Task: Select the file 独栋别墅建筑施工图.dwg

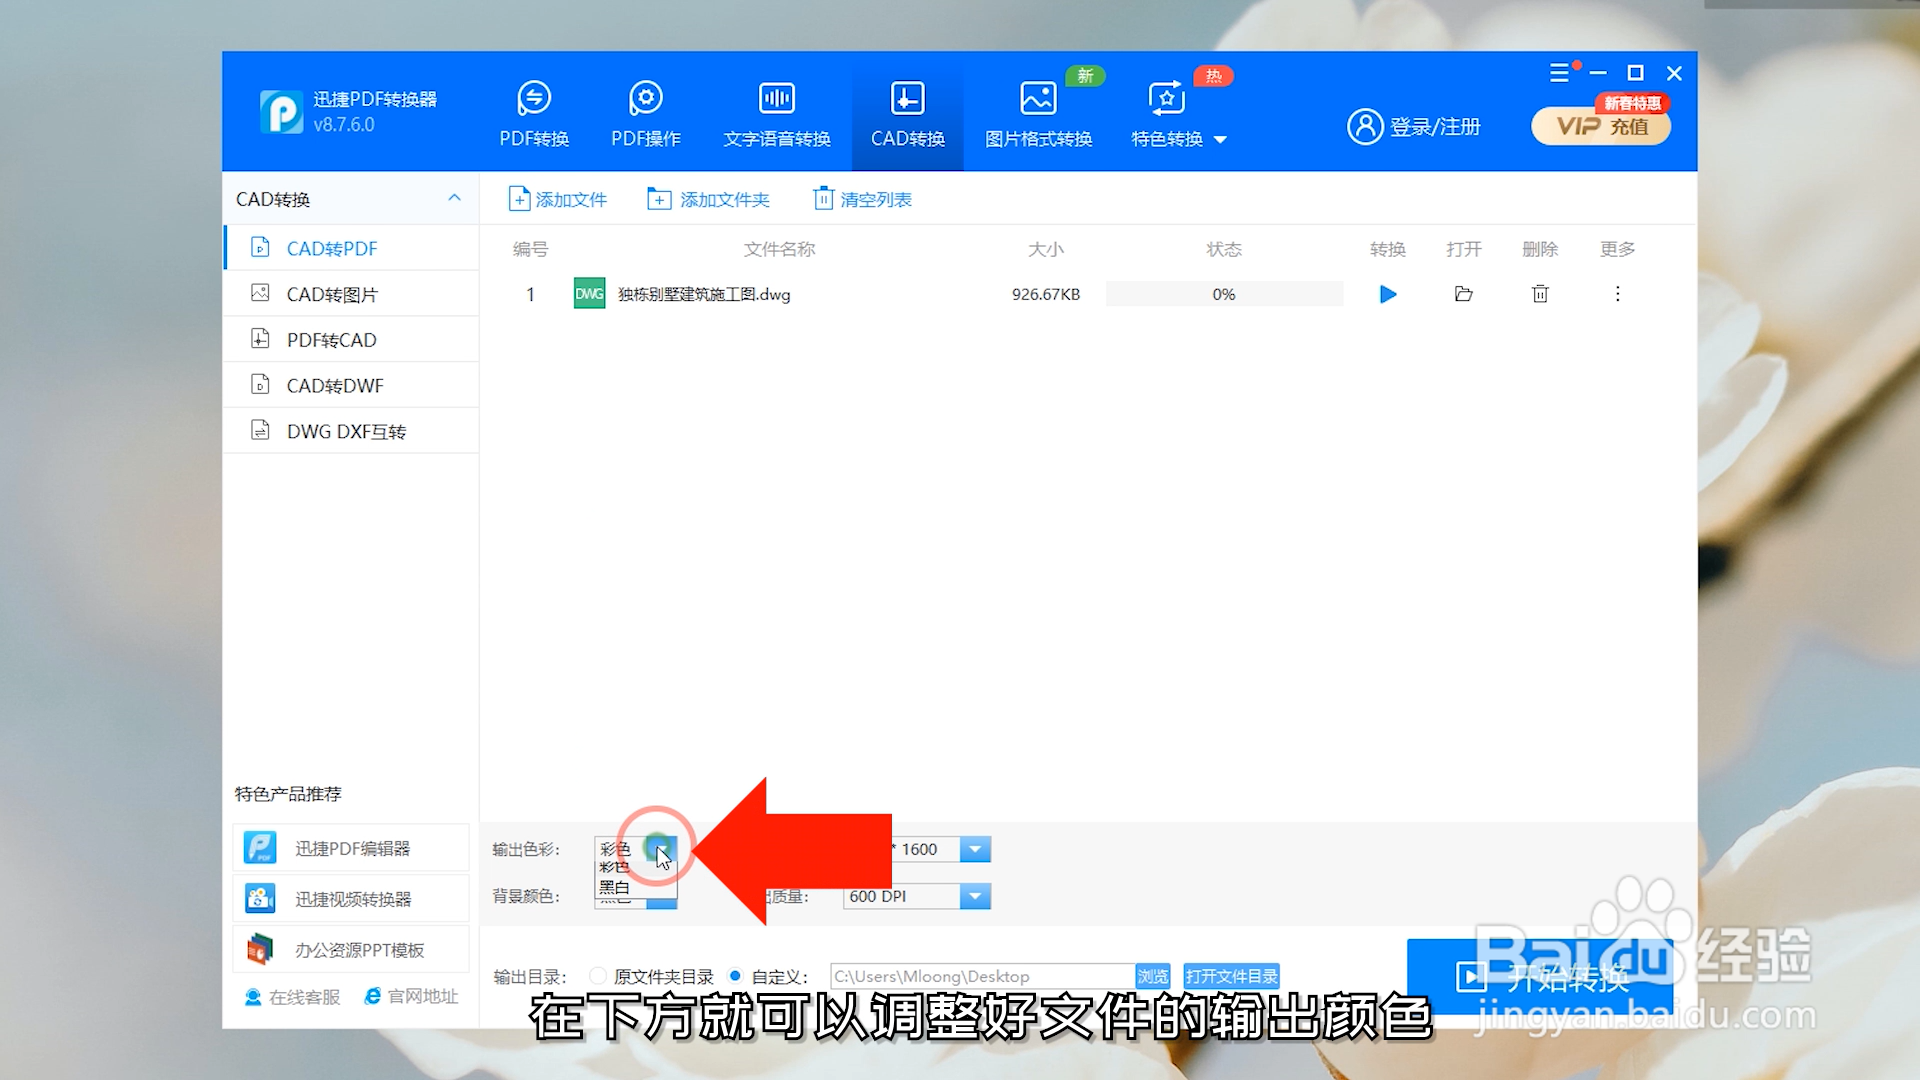Action: (704, 294)
